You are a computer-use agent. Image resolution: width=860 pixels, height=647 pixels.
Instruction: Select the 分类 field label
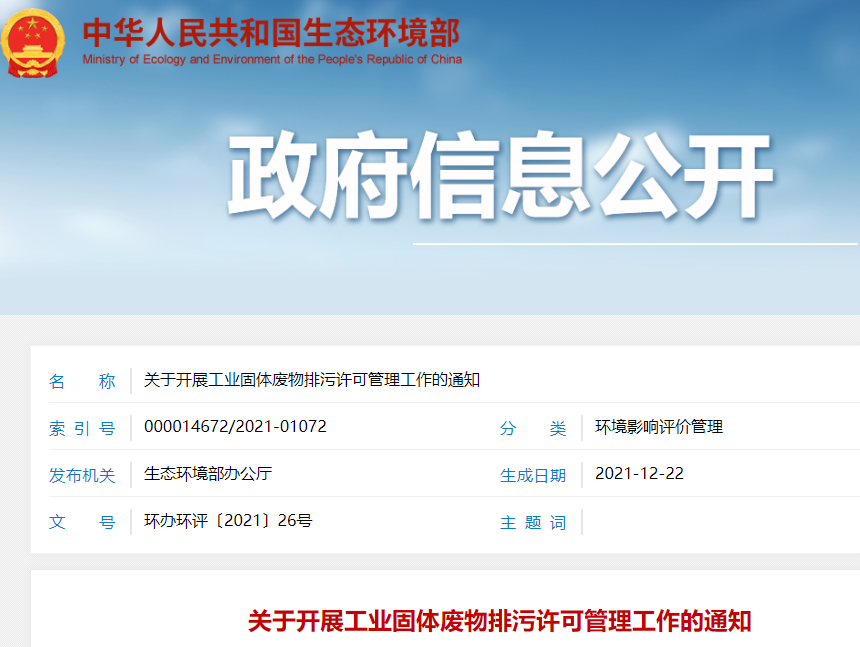[533, 428]
